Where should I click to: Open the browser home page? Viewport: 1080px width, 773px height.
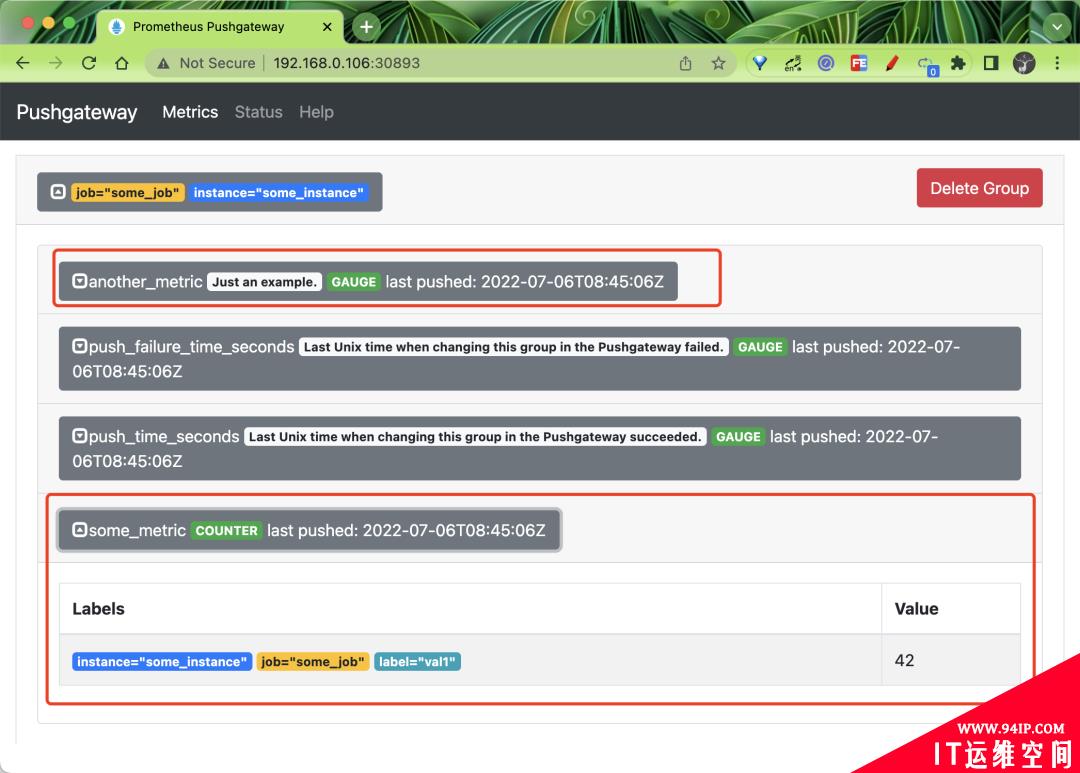click(x=122, y=63)
